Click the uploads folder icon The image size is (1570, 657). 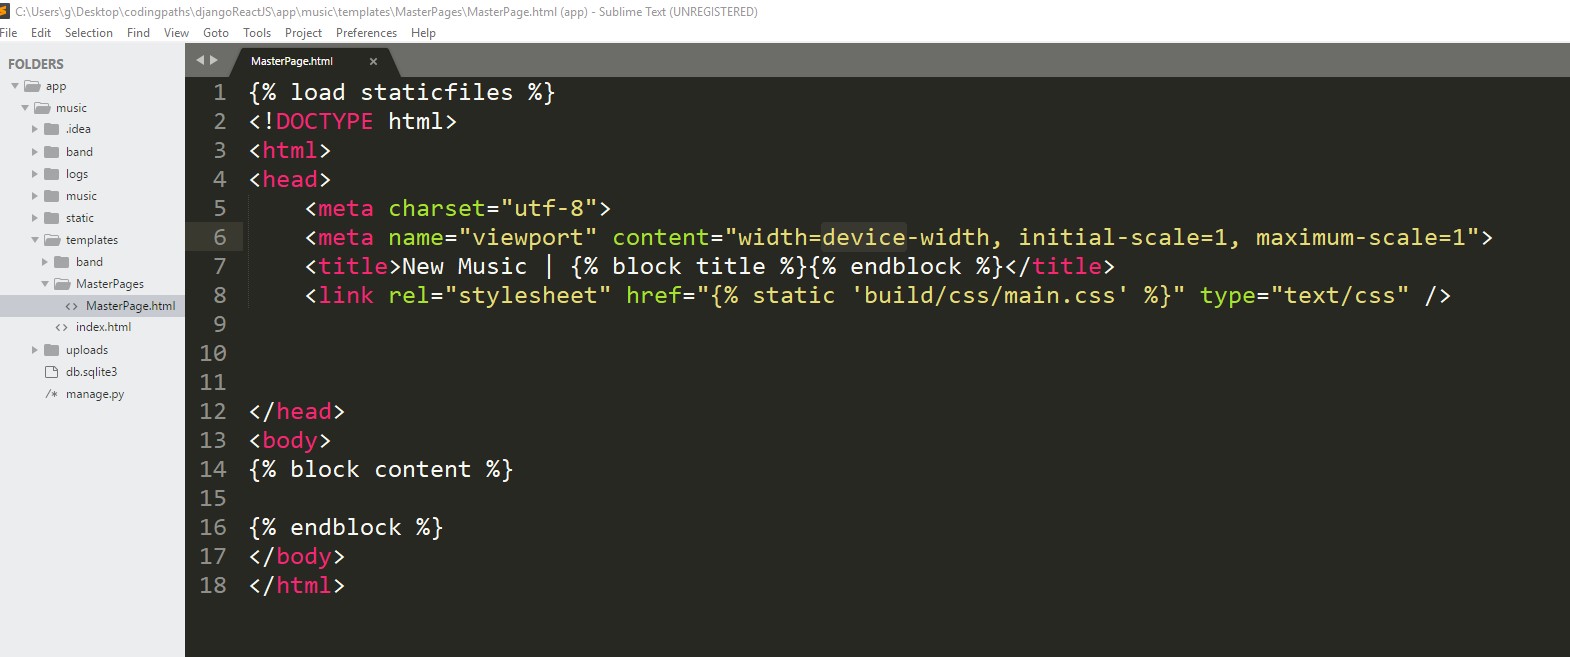(x=52, y=350)
